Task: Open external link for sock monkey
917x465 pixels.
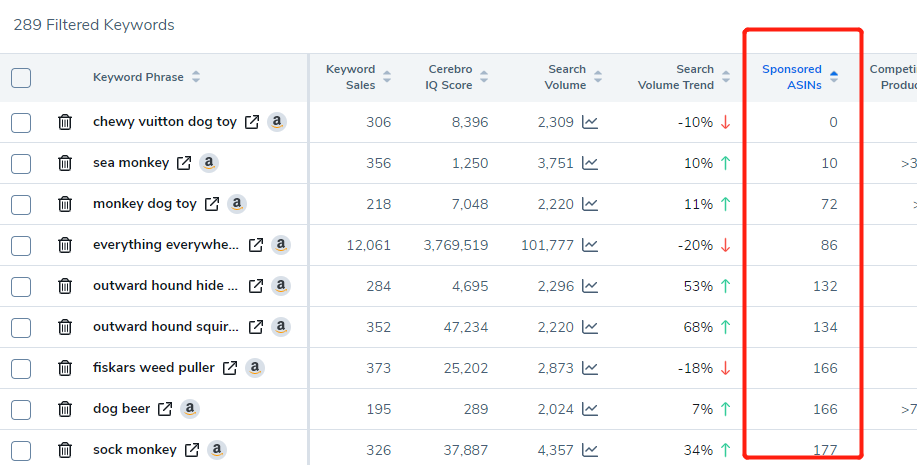Action: [x=192, y=450]
